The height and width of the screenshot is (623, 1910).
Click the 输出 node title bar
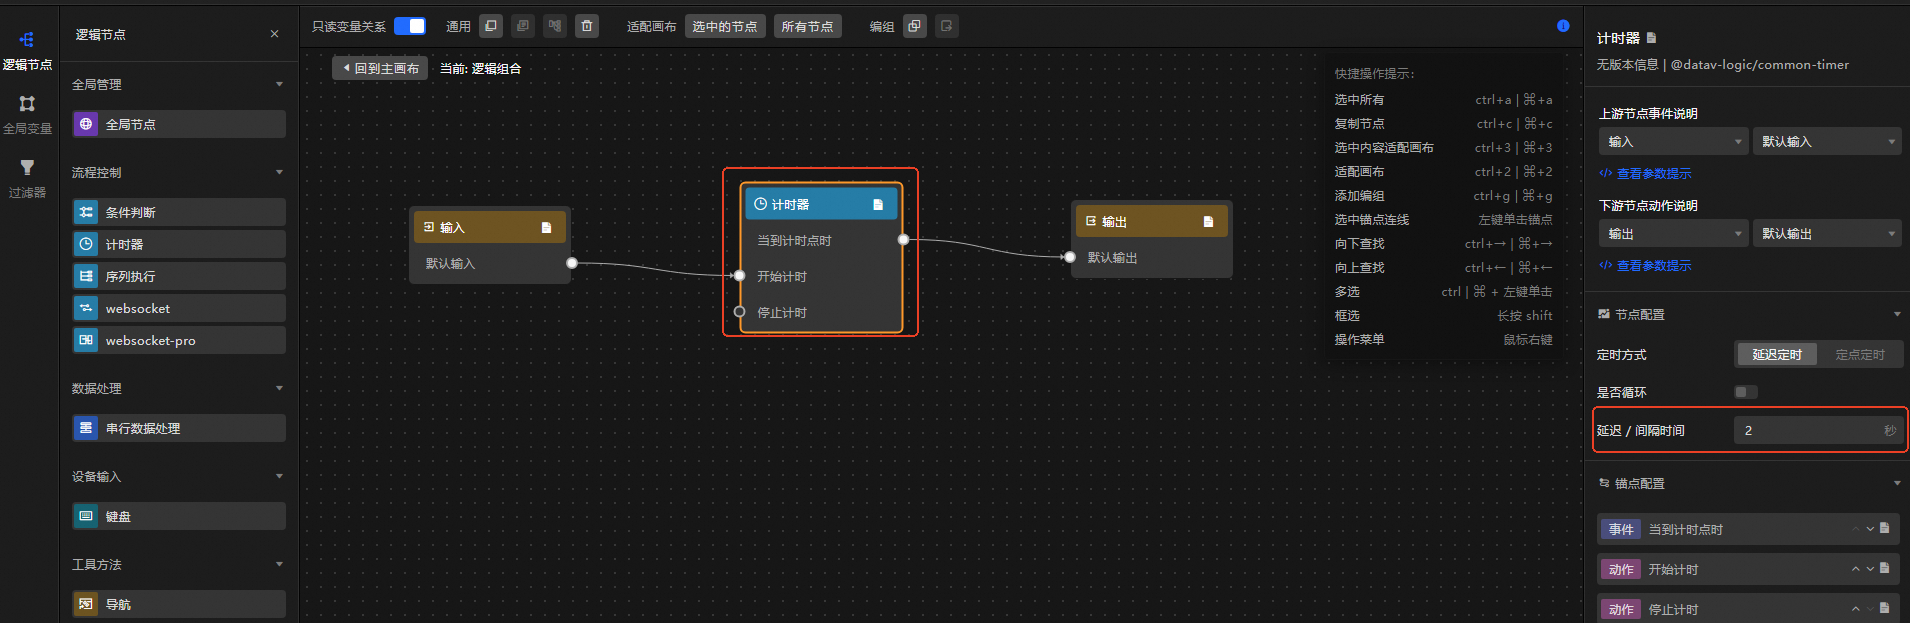coord(1152,222)
